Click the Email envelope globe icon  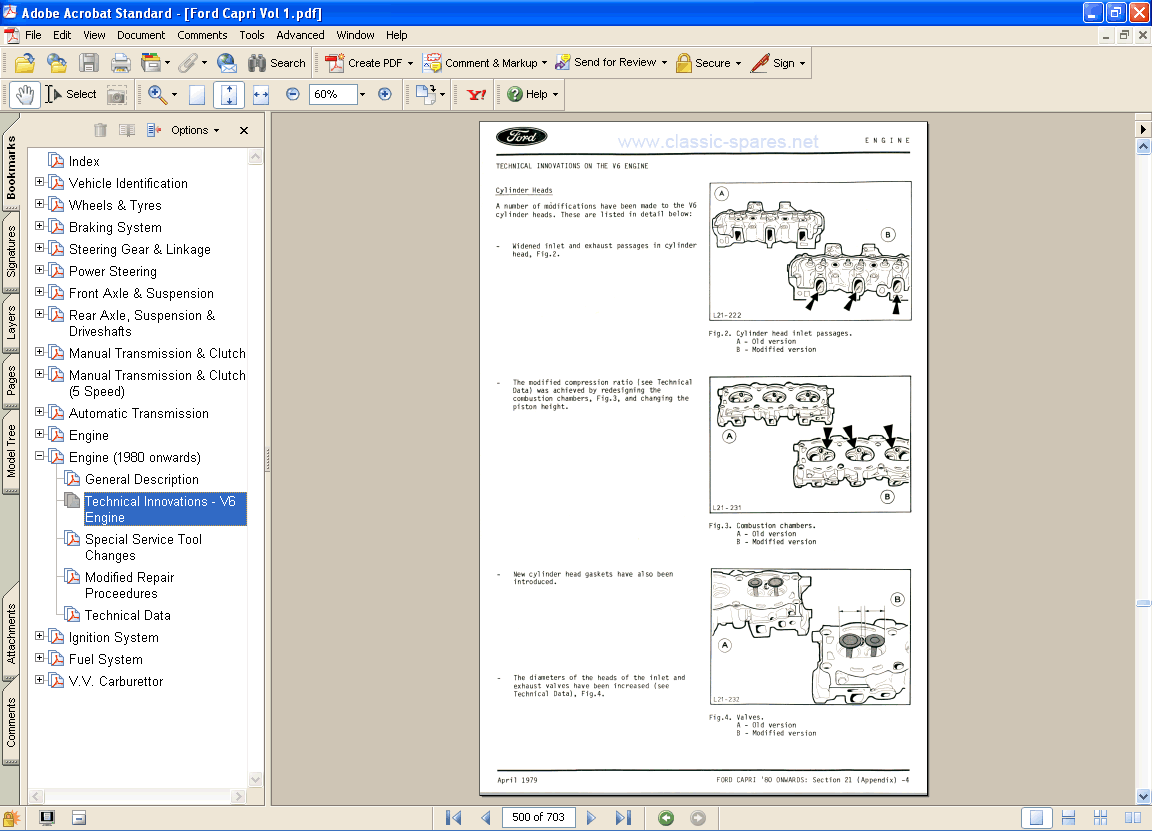226,63
